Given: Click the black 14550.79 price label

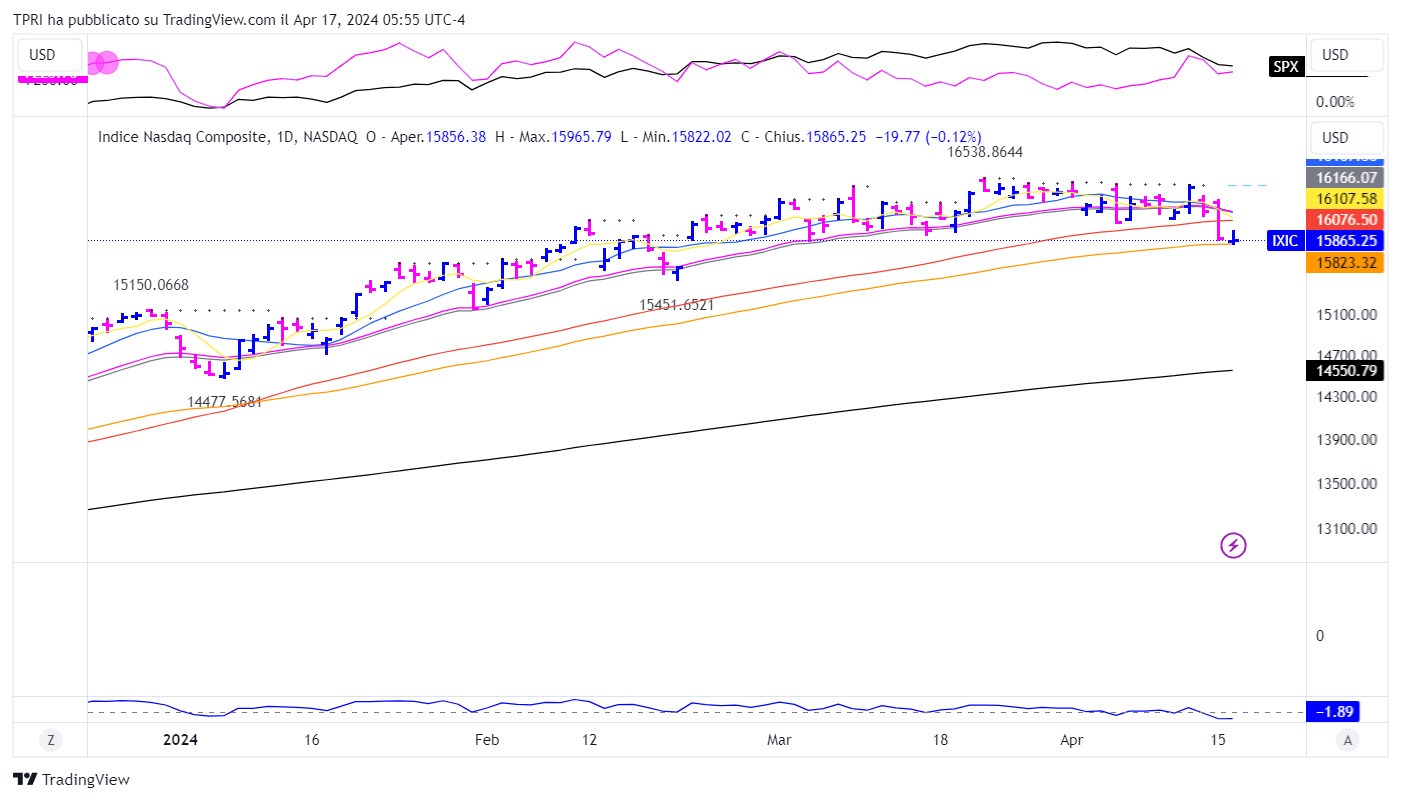Looking at the screenshot, I should 1345,371.
